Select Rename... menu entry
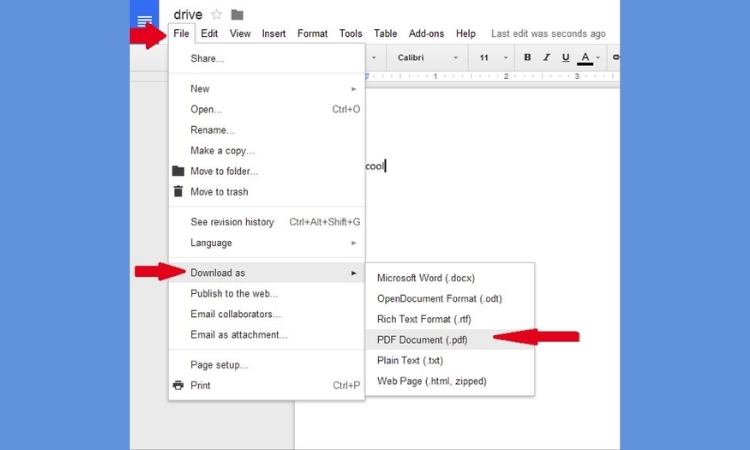The image size is (750, 450). tap(267, 130)
